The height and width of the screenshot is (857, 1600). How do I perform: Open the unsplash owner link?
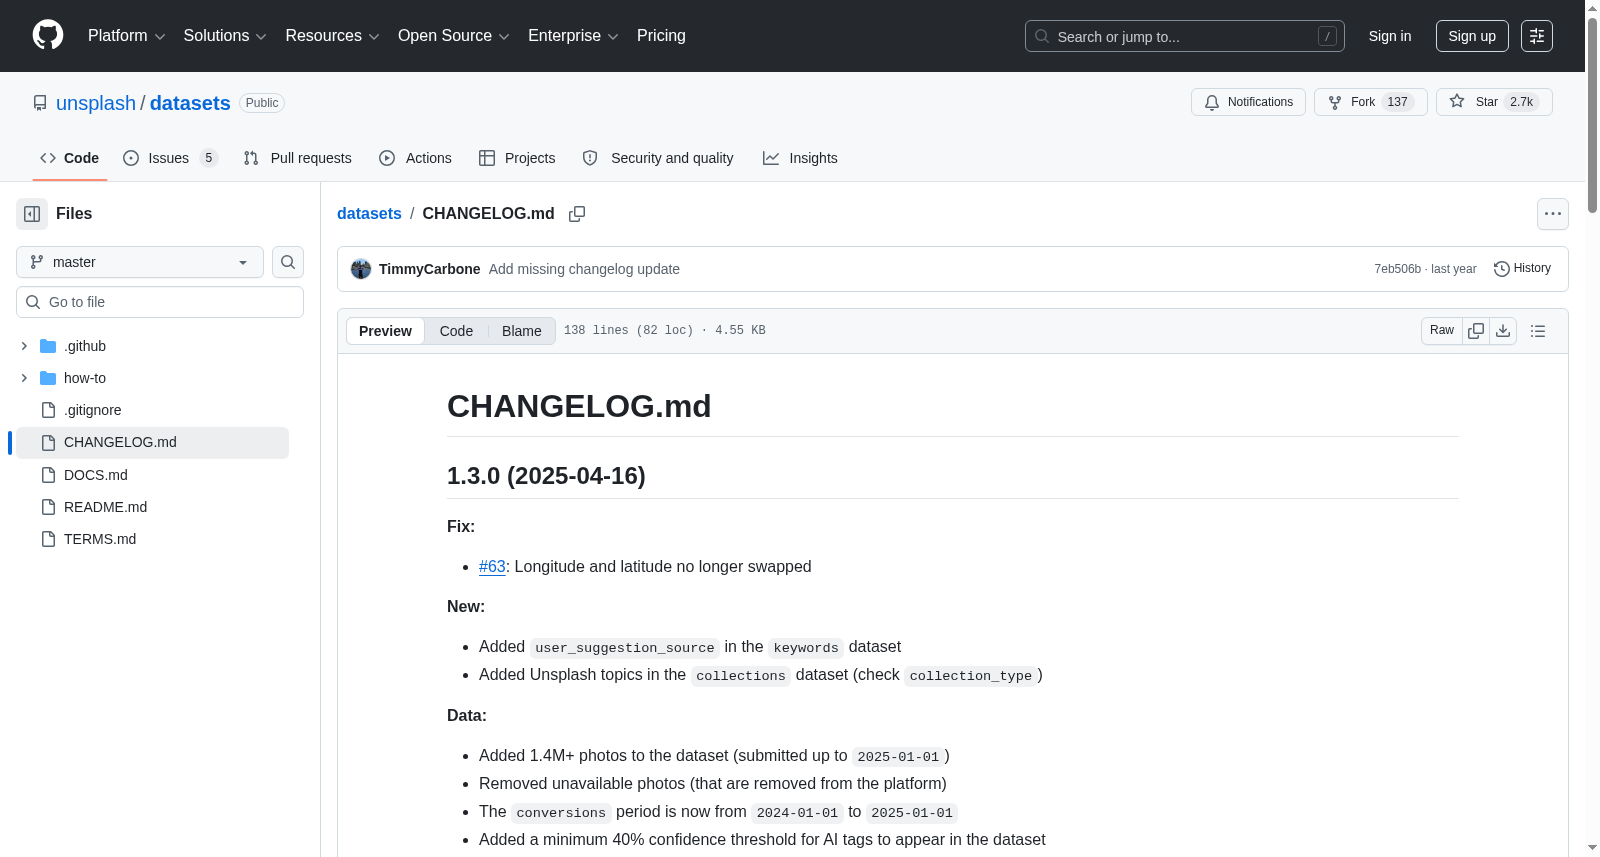[96, 103]
